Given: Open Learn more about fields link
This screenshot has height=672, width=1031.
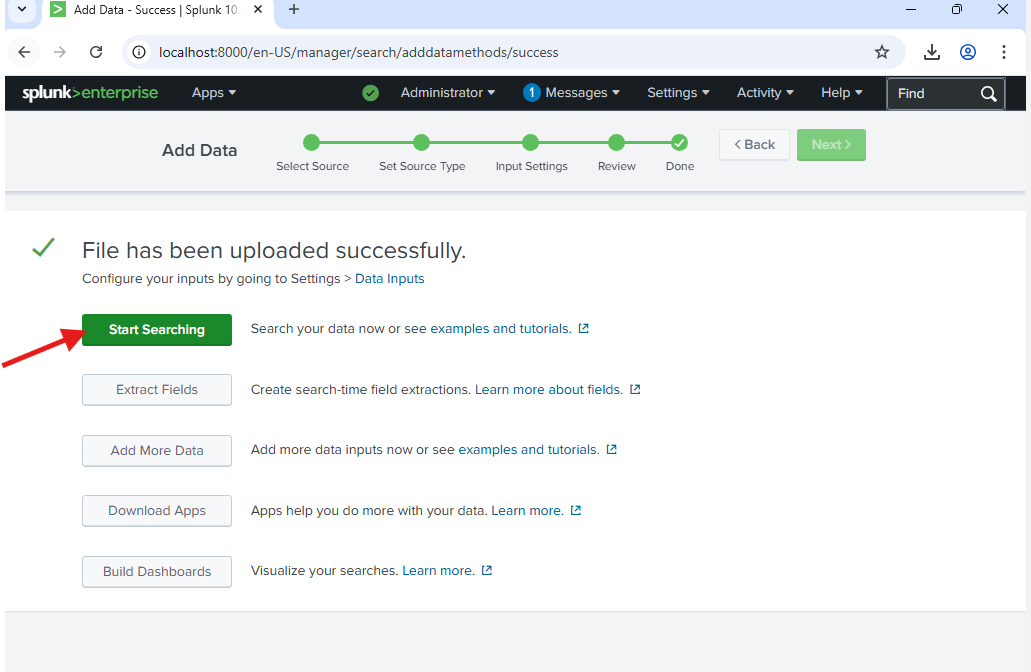Looking at the screenshot, I should pos(548,390).
